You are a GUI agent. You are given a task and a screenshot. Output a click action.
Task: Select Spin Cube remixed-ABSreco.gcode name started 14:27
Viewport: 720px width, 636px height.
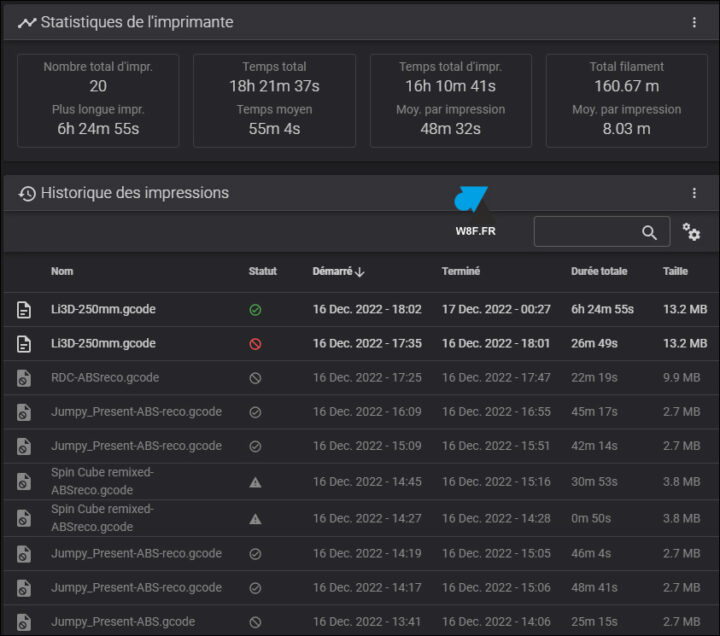(102, 518)
